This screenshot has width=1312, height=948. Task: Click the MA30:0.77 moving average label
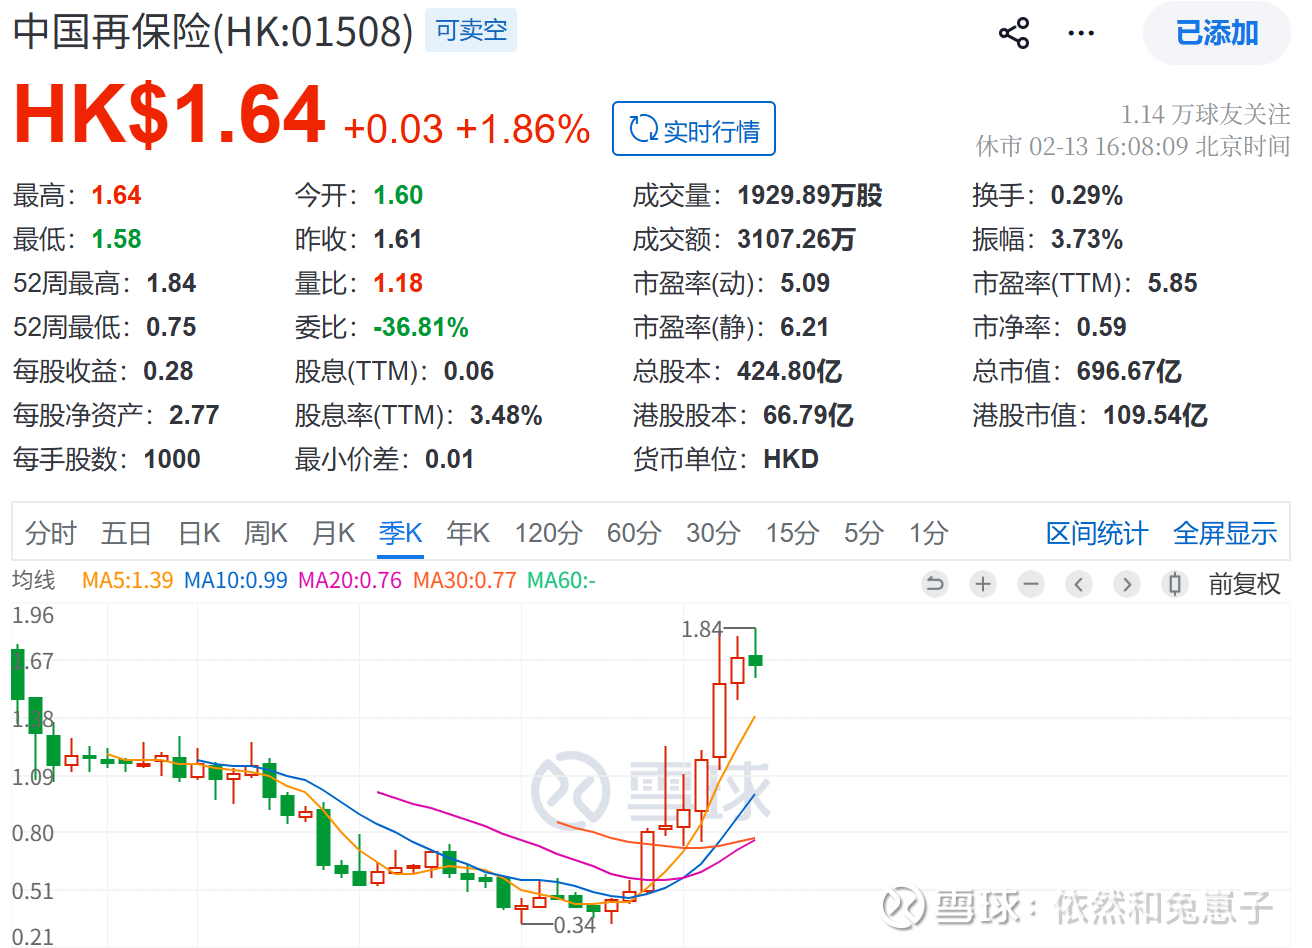click(x=464, y=581)
